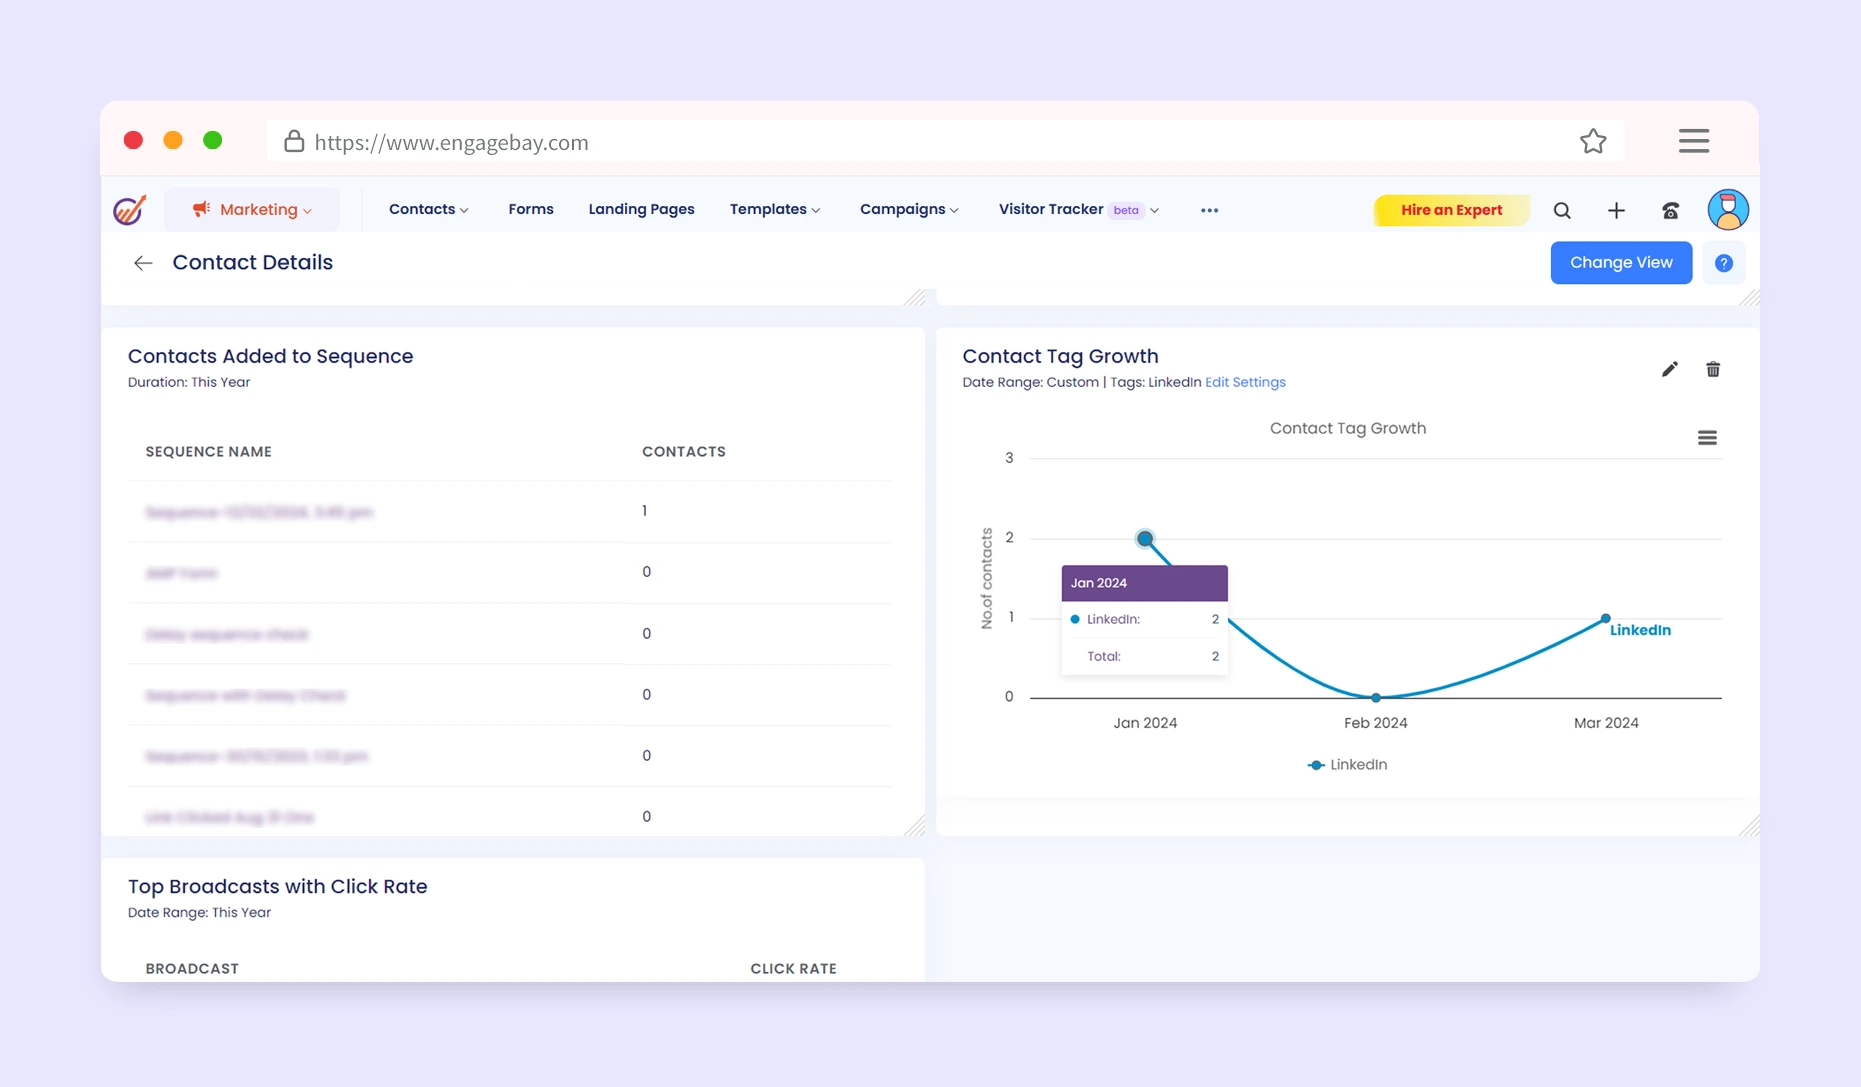Viewport: 1861px width, 1087px height.
Task: Go back using the left arrow
Action: click(x=143, y=263)
